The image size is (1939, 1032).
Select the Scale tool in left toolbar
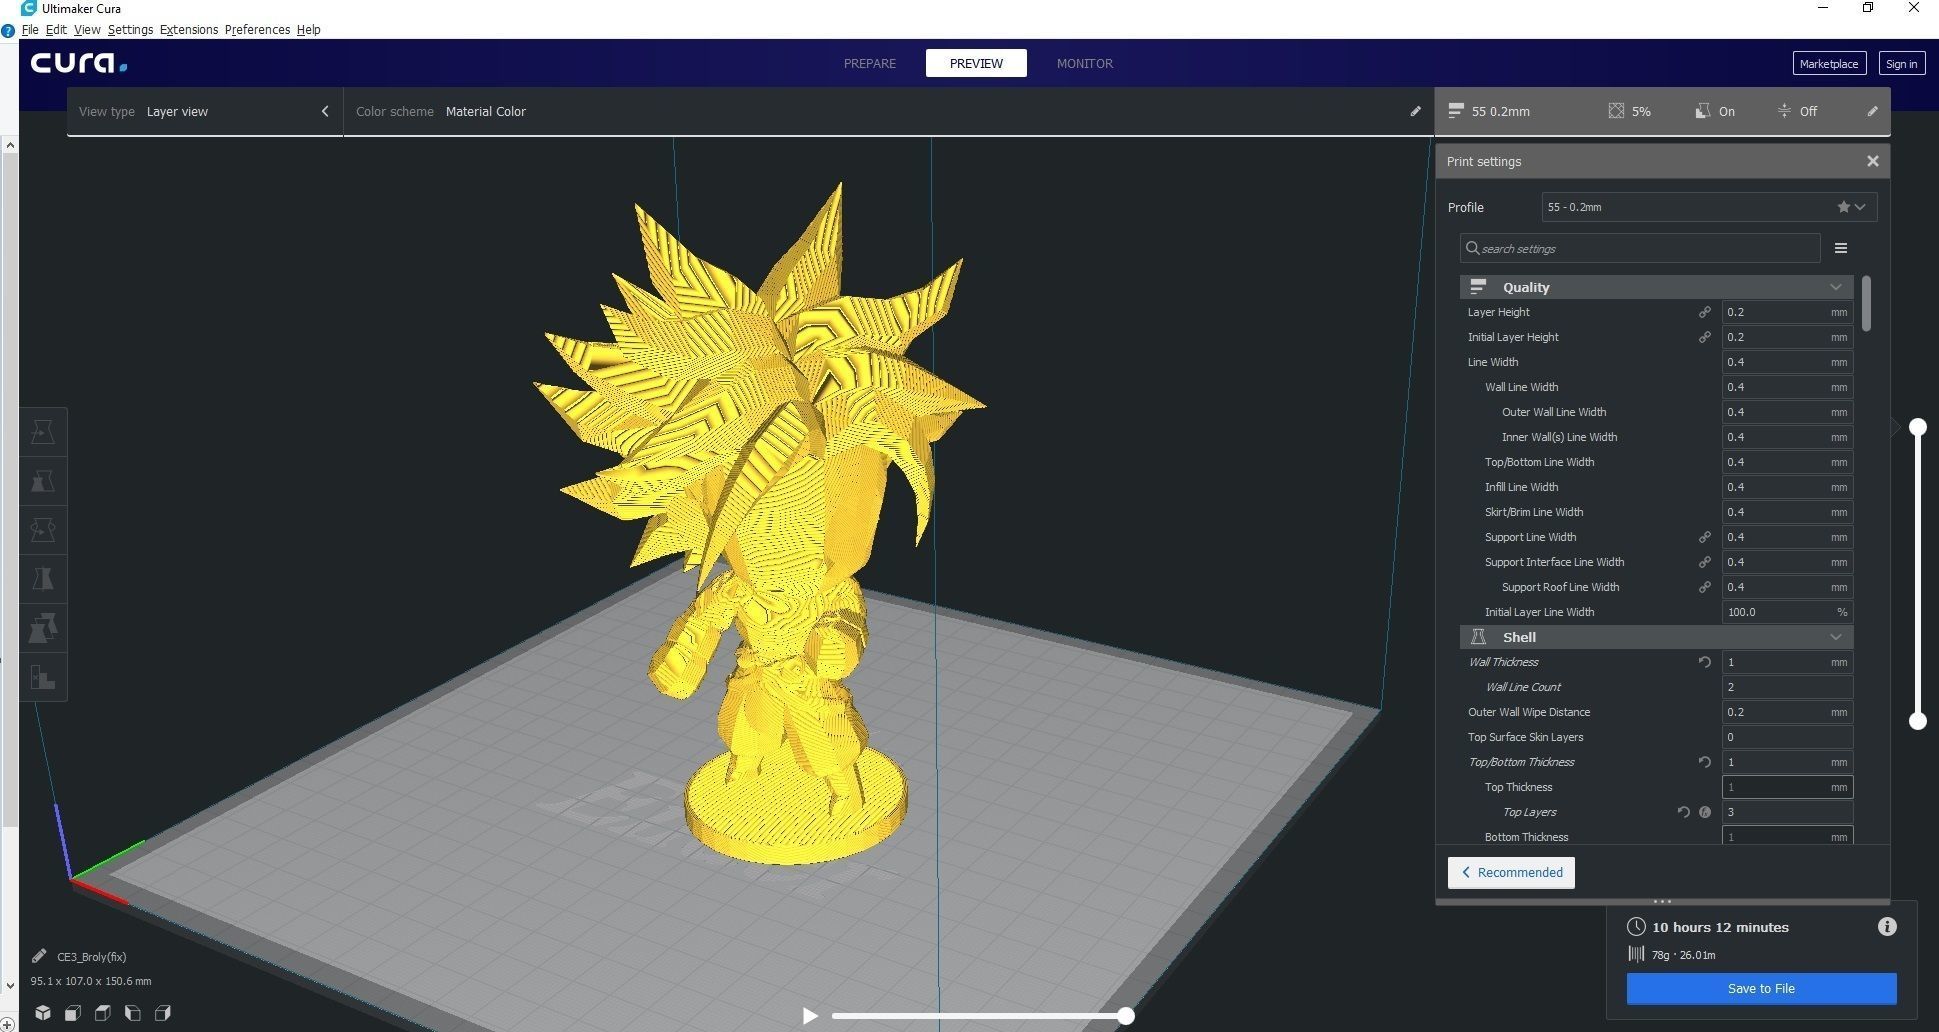(43, 481)
